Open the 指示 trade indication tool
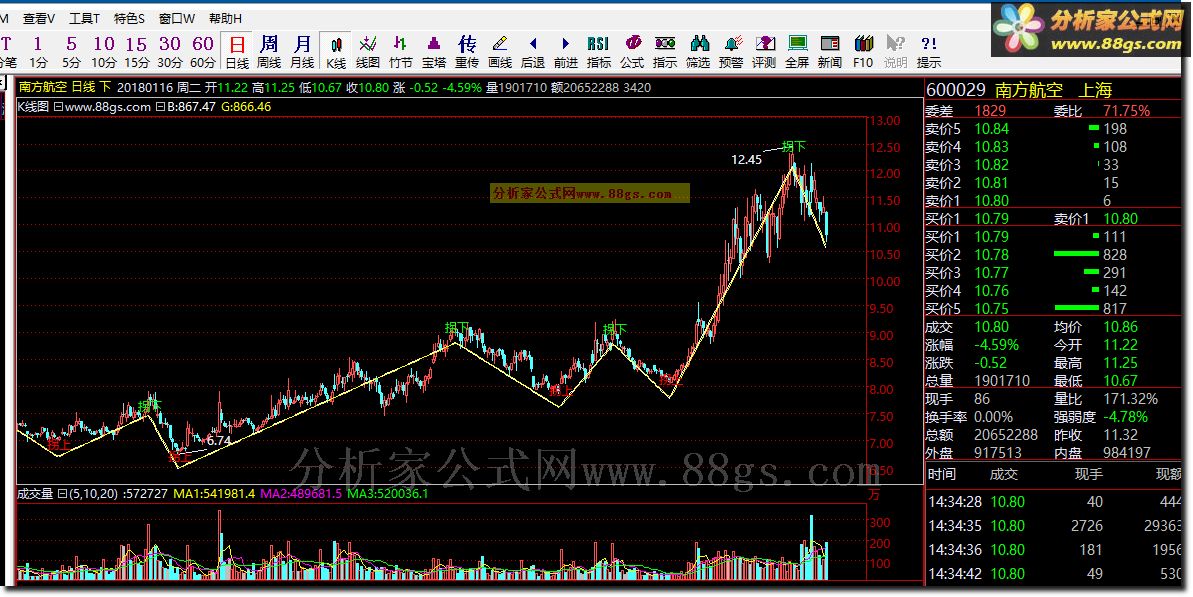The height and width of the screenshot is (597, 1193). click(x=665, y=52)
